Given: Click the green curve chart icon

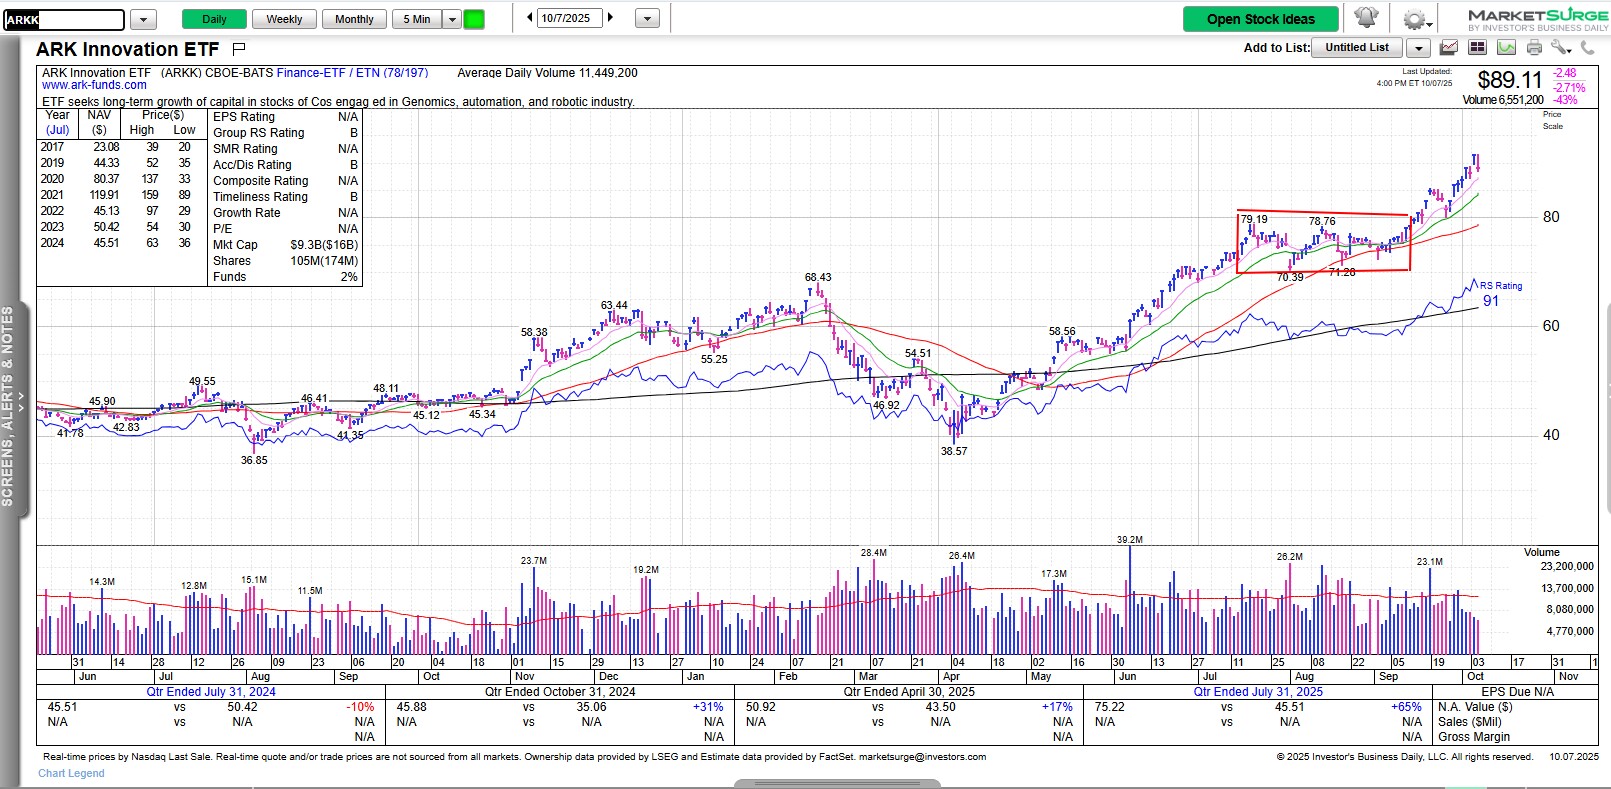Looking at the screenshot, I should pos(1506,48).
